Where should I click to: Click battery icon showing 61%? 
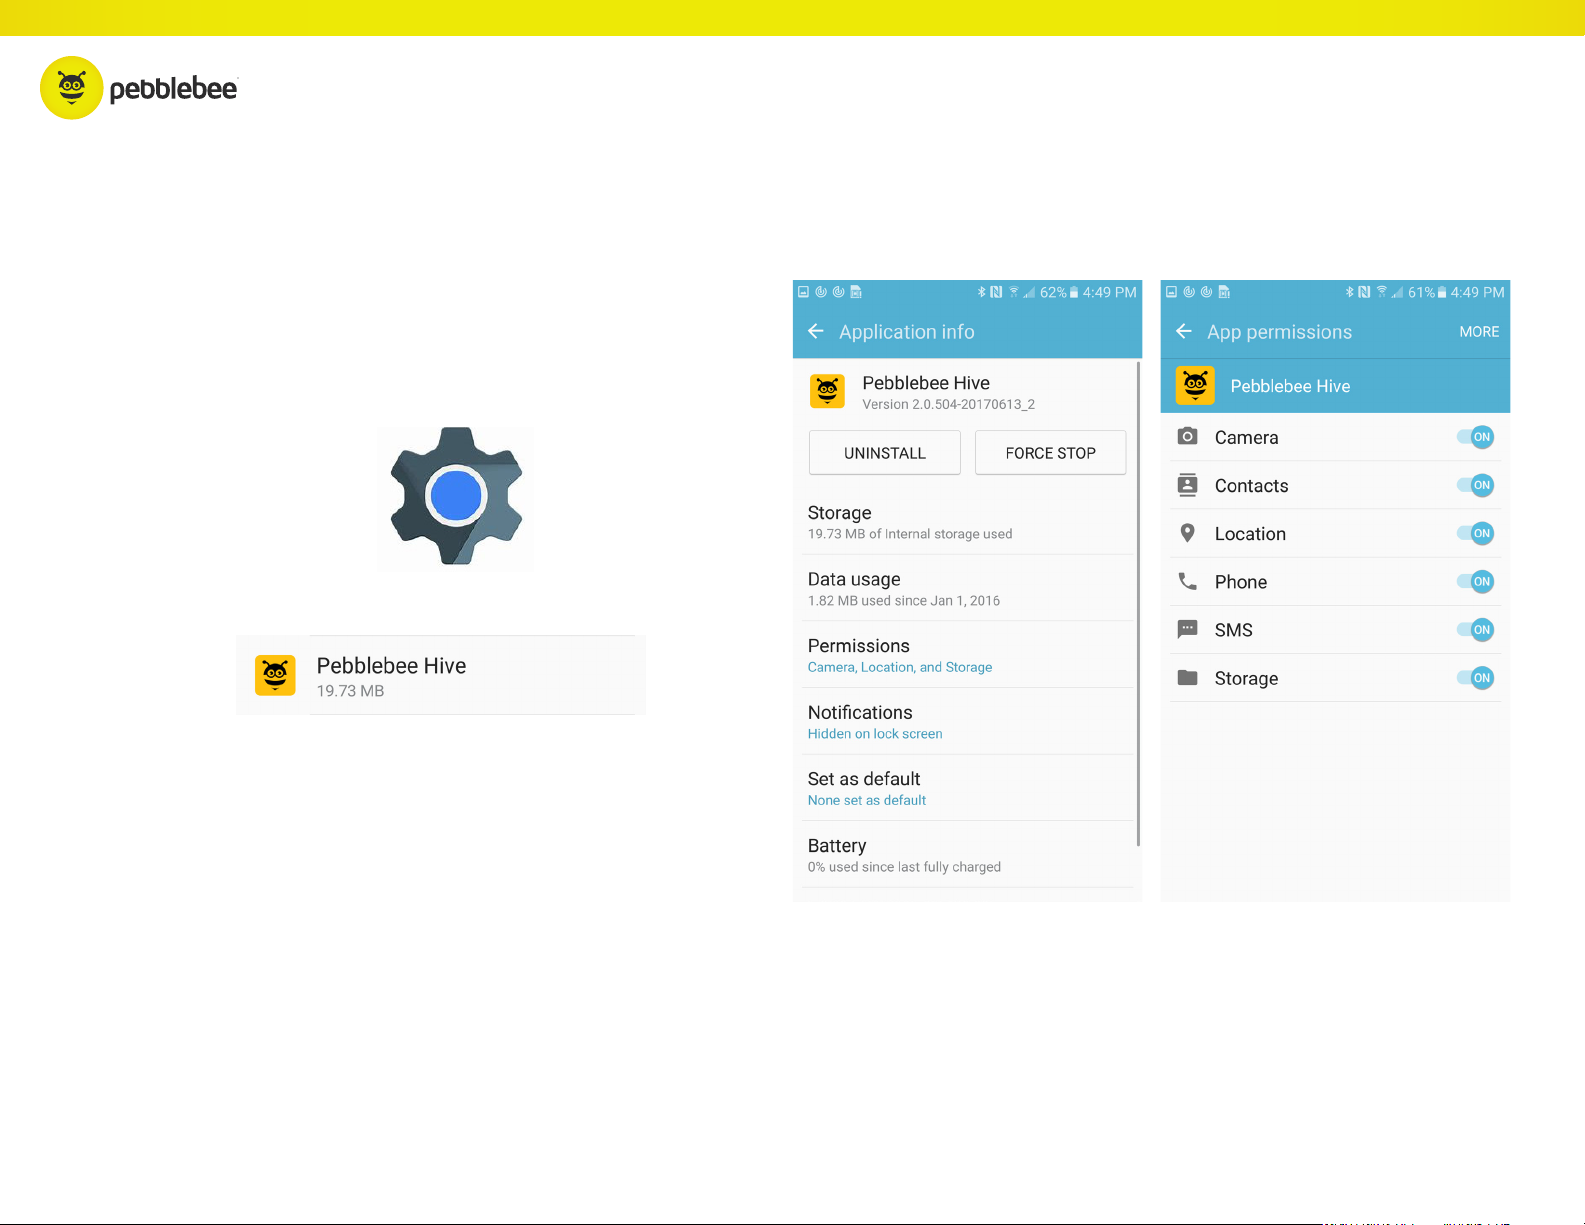[1442, 292]
